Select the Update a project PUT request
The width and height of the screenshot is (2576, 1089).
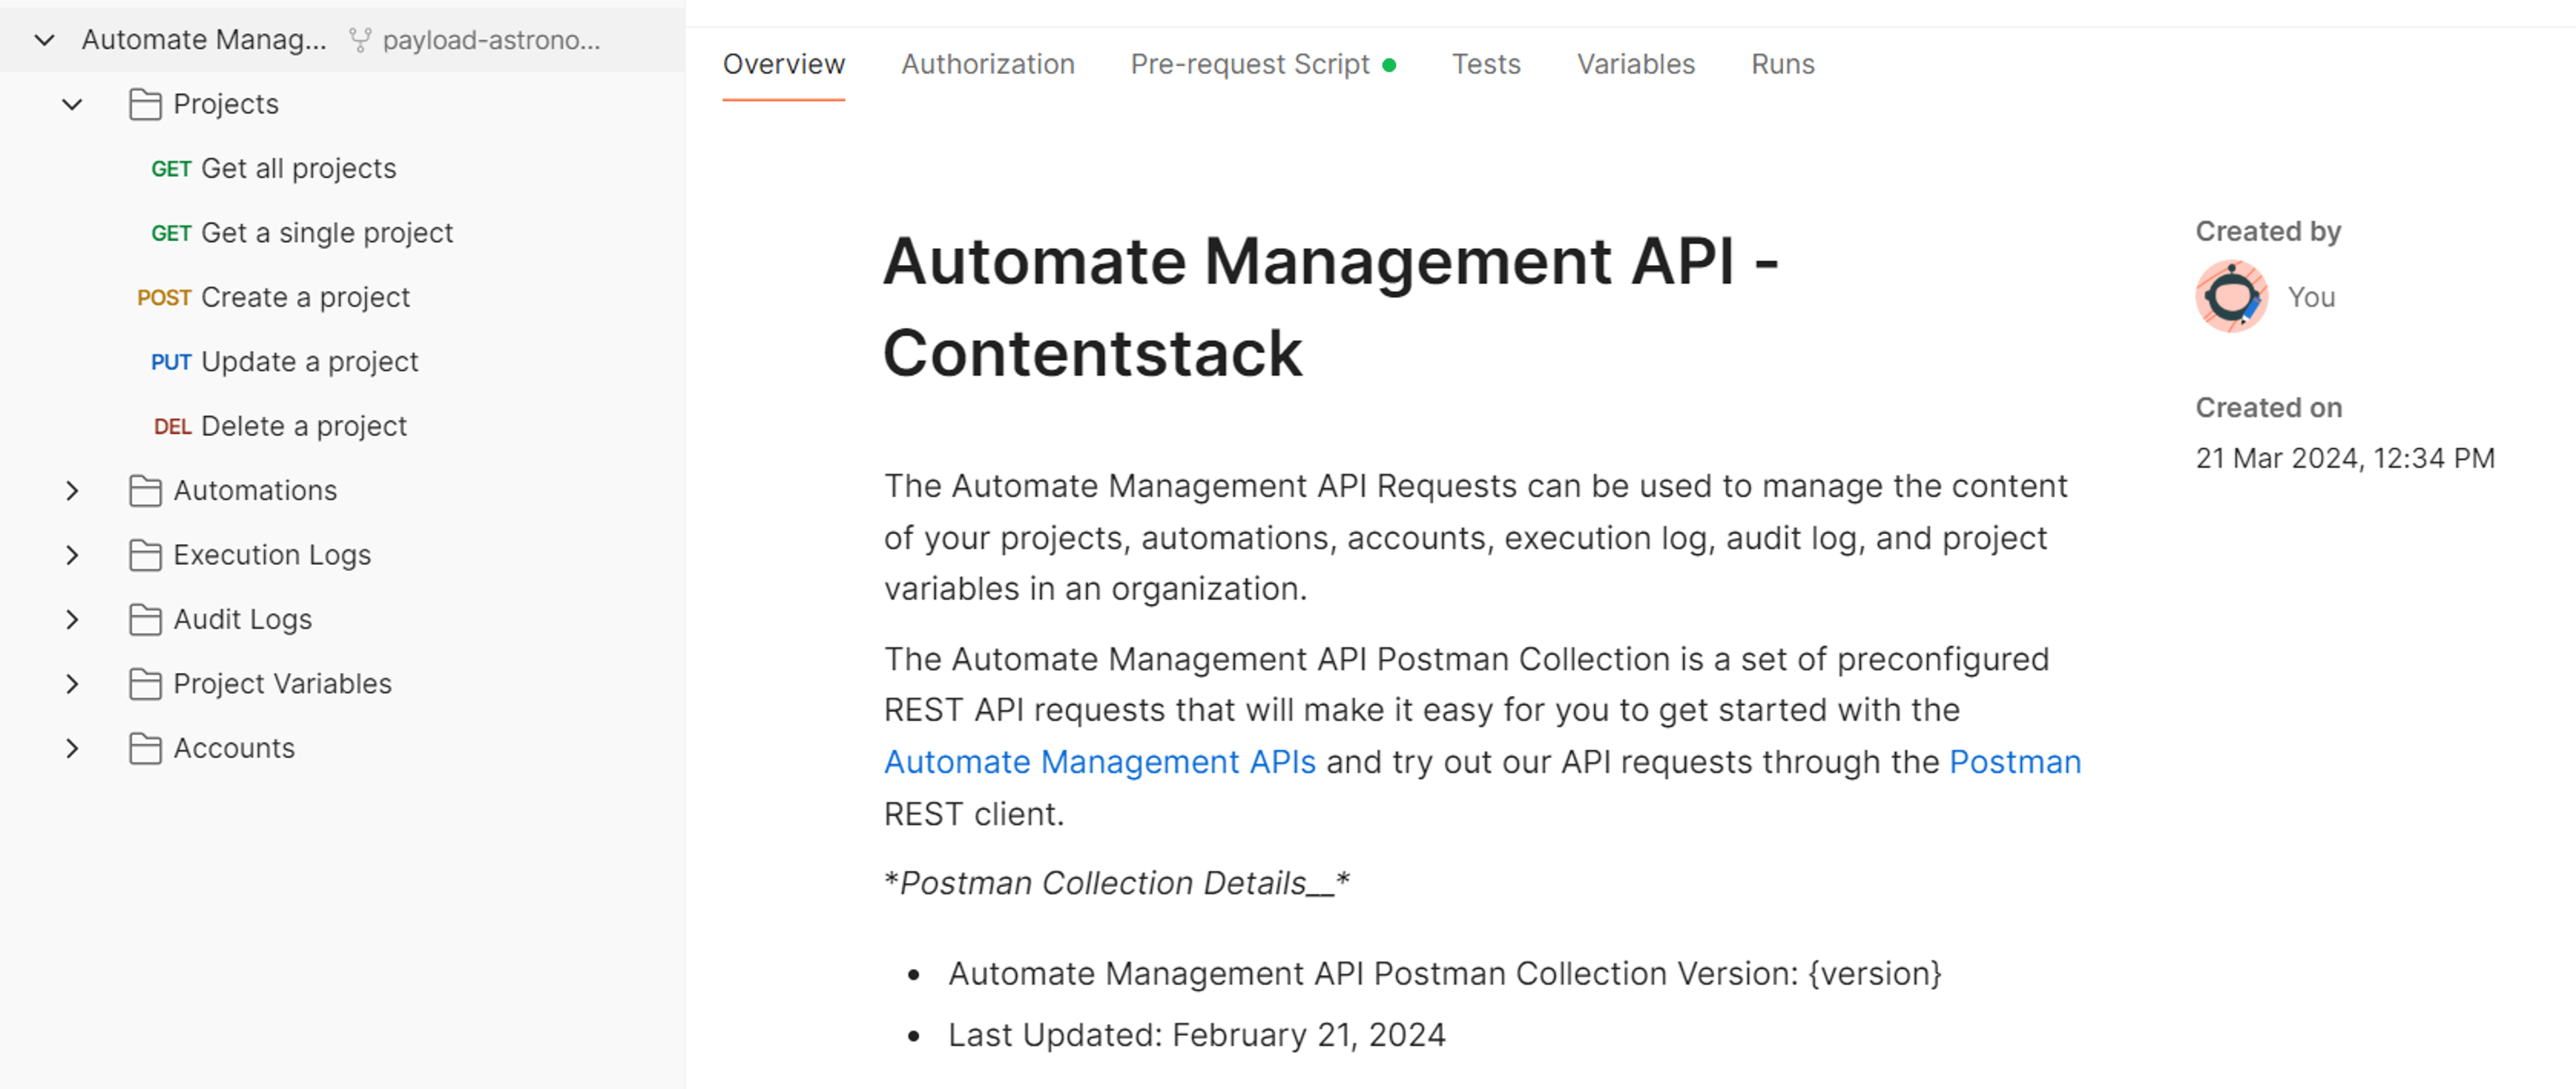(284, 362)
